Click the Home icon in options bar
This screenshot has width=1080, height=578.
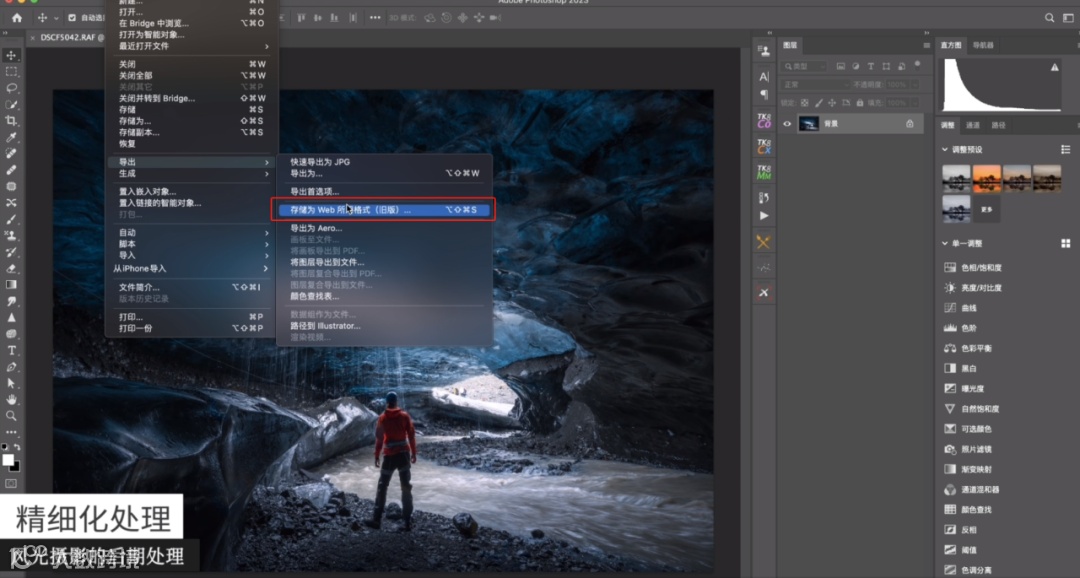coord(17,18)
